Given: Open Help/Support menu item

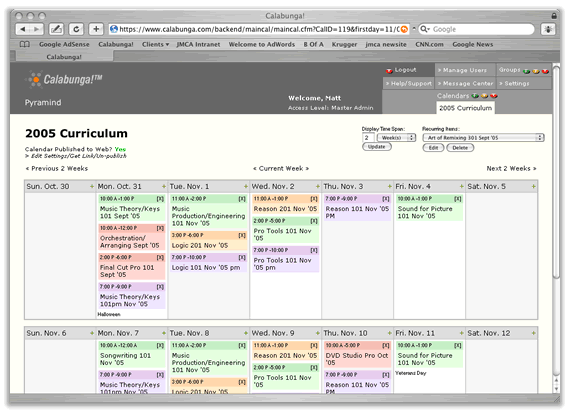Looking at the screenshot, I should pos(409,83).
